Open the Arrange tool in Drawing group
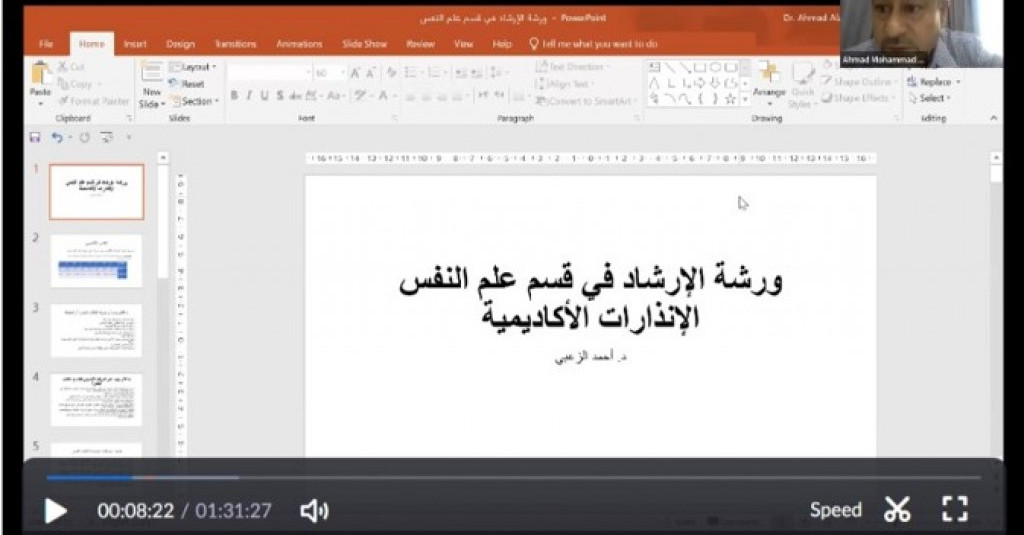 click(x=768, y=78)
